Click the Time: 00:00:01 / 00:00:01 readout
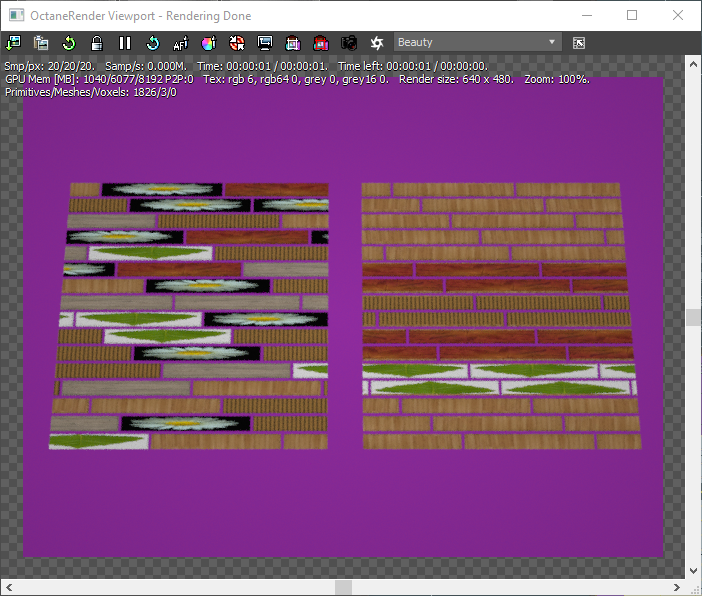This screenshot has width=702, height=596. (x=263, y=66)
